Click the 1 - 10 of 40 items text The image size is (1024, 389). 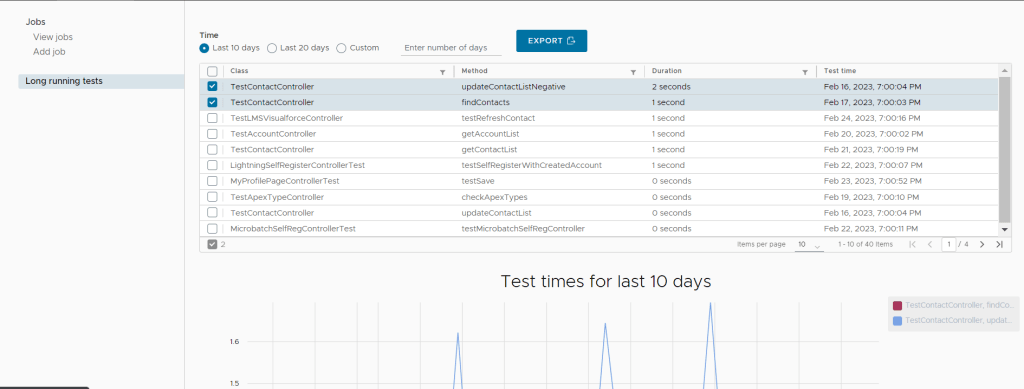(865, 244)
